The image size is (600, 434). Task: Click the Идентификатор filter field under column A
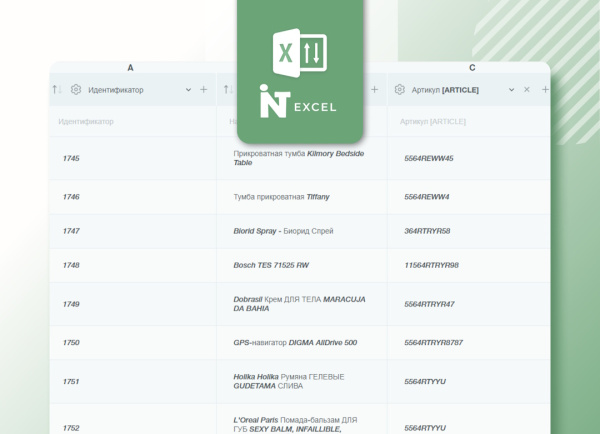tap(130, 122)
